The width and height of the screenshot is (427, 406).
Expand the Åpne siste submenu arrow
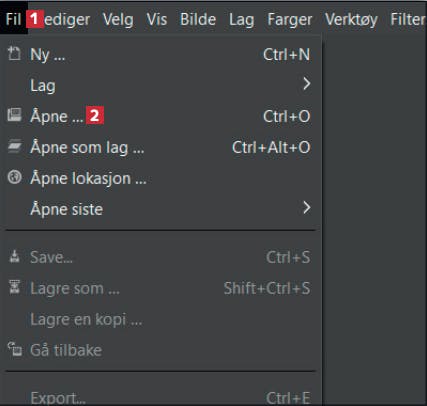click(x=307, y=208)
